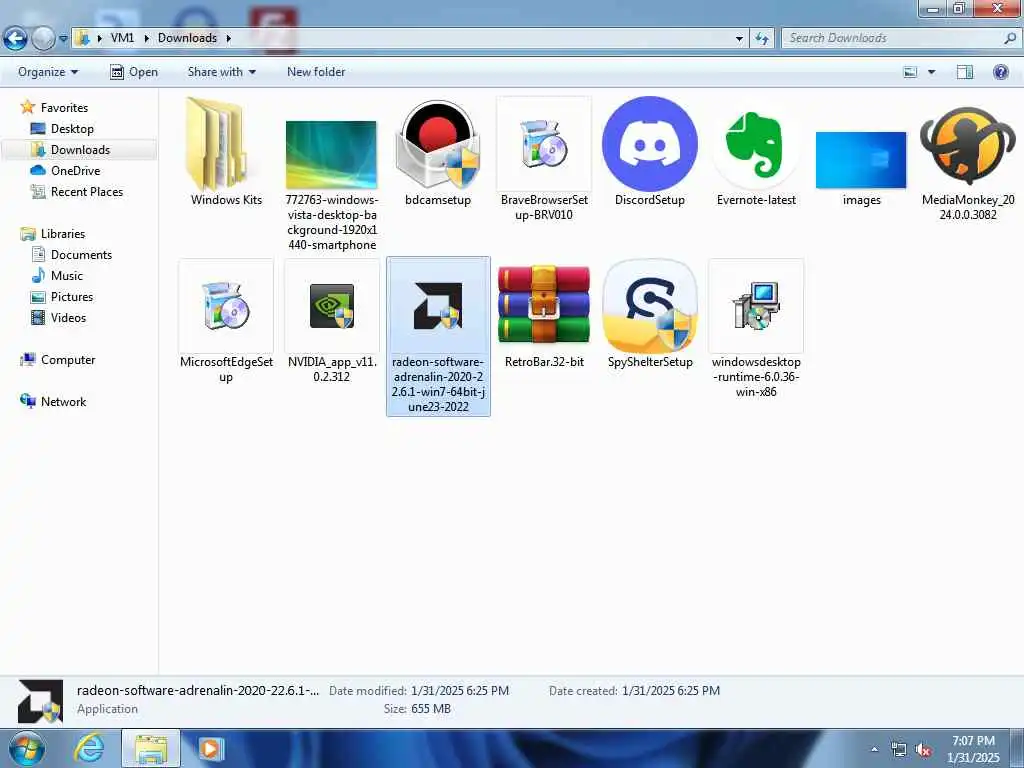Click the Forward navigation arrow
The width and height of the screenshot is (1024, 768).
(x=43, y=39)
